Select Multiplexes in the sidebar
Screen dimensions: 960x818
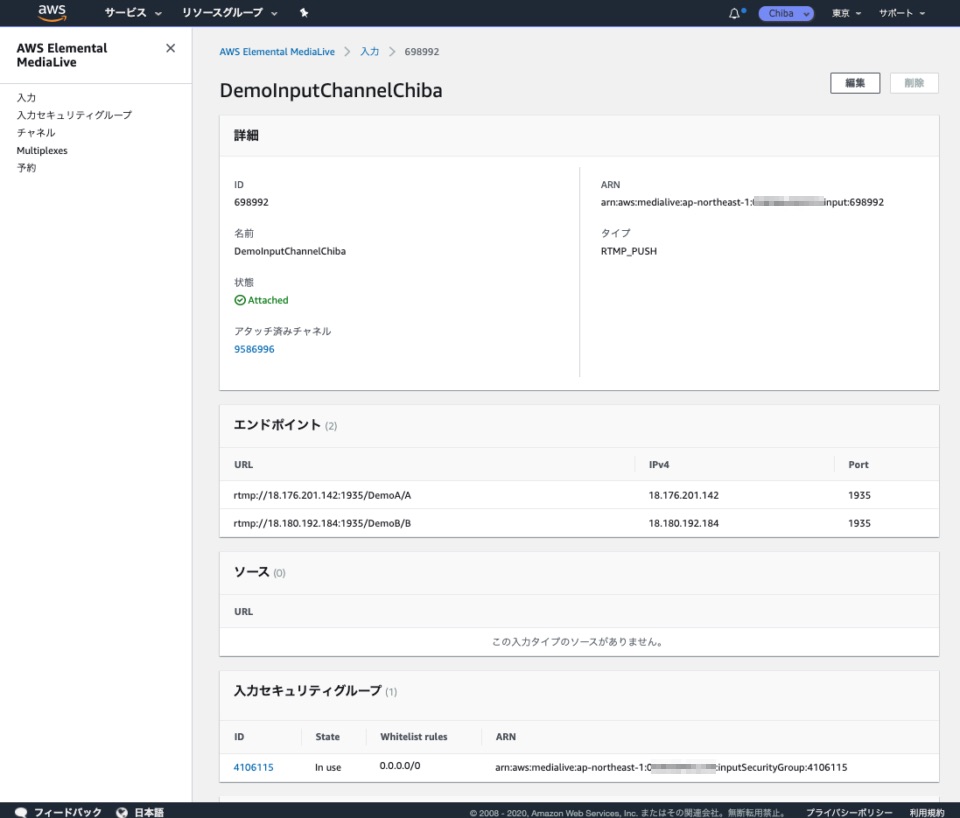pyautogui.click(x=42, y=151)
